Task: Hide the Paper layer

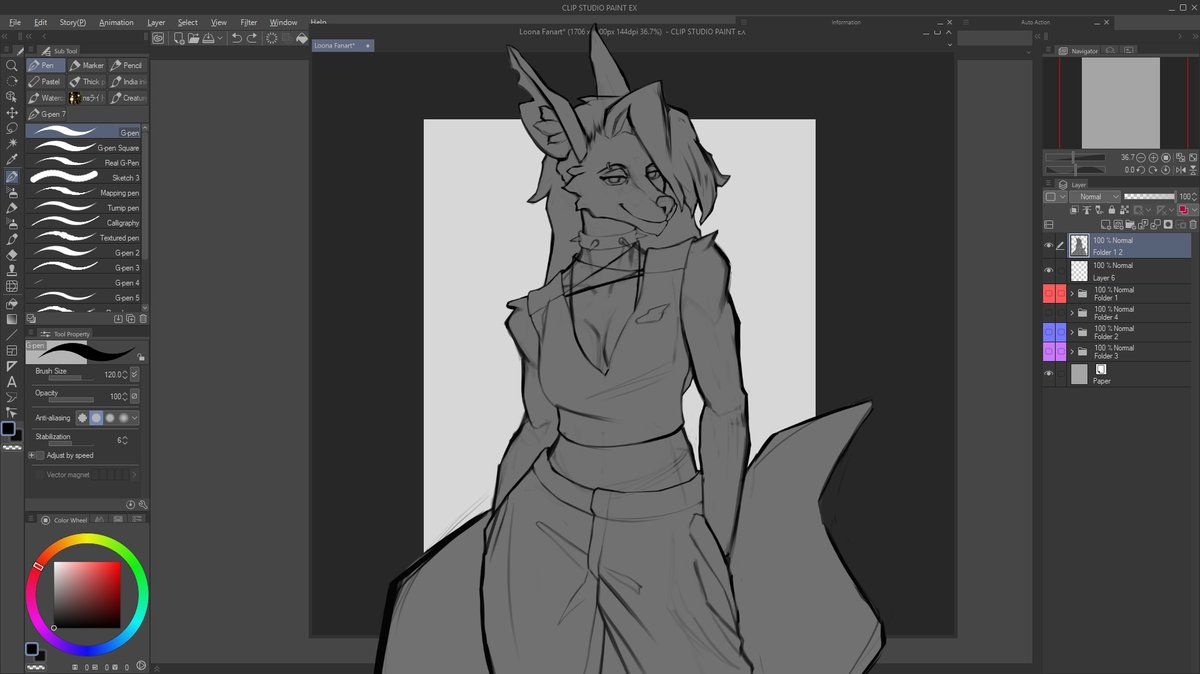Action: pos(1049,374)
